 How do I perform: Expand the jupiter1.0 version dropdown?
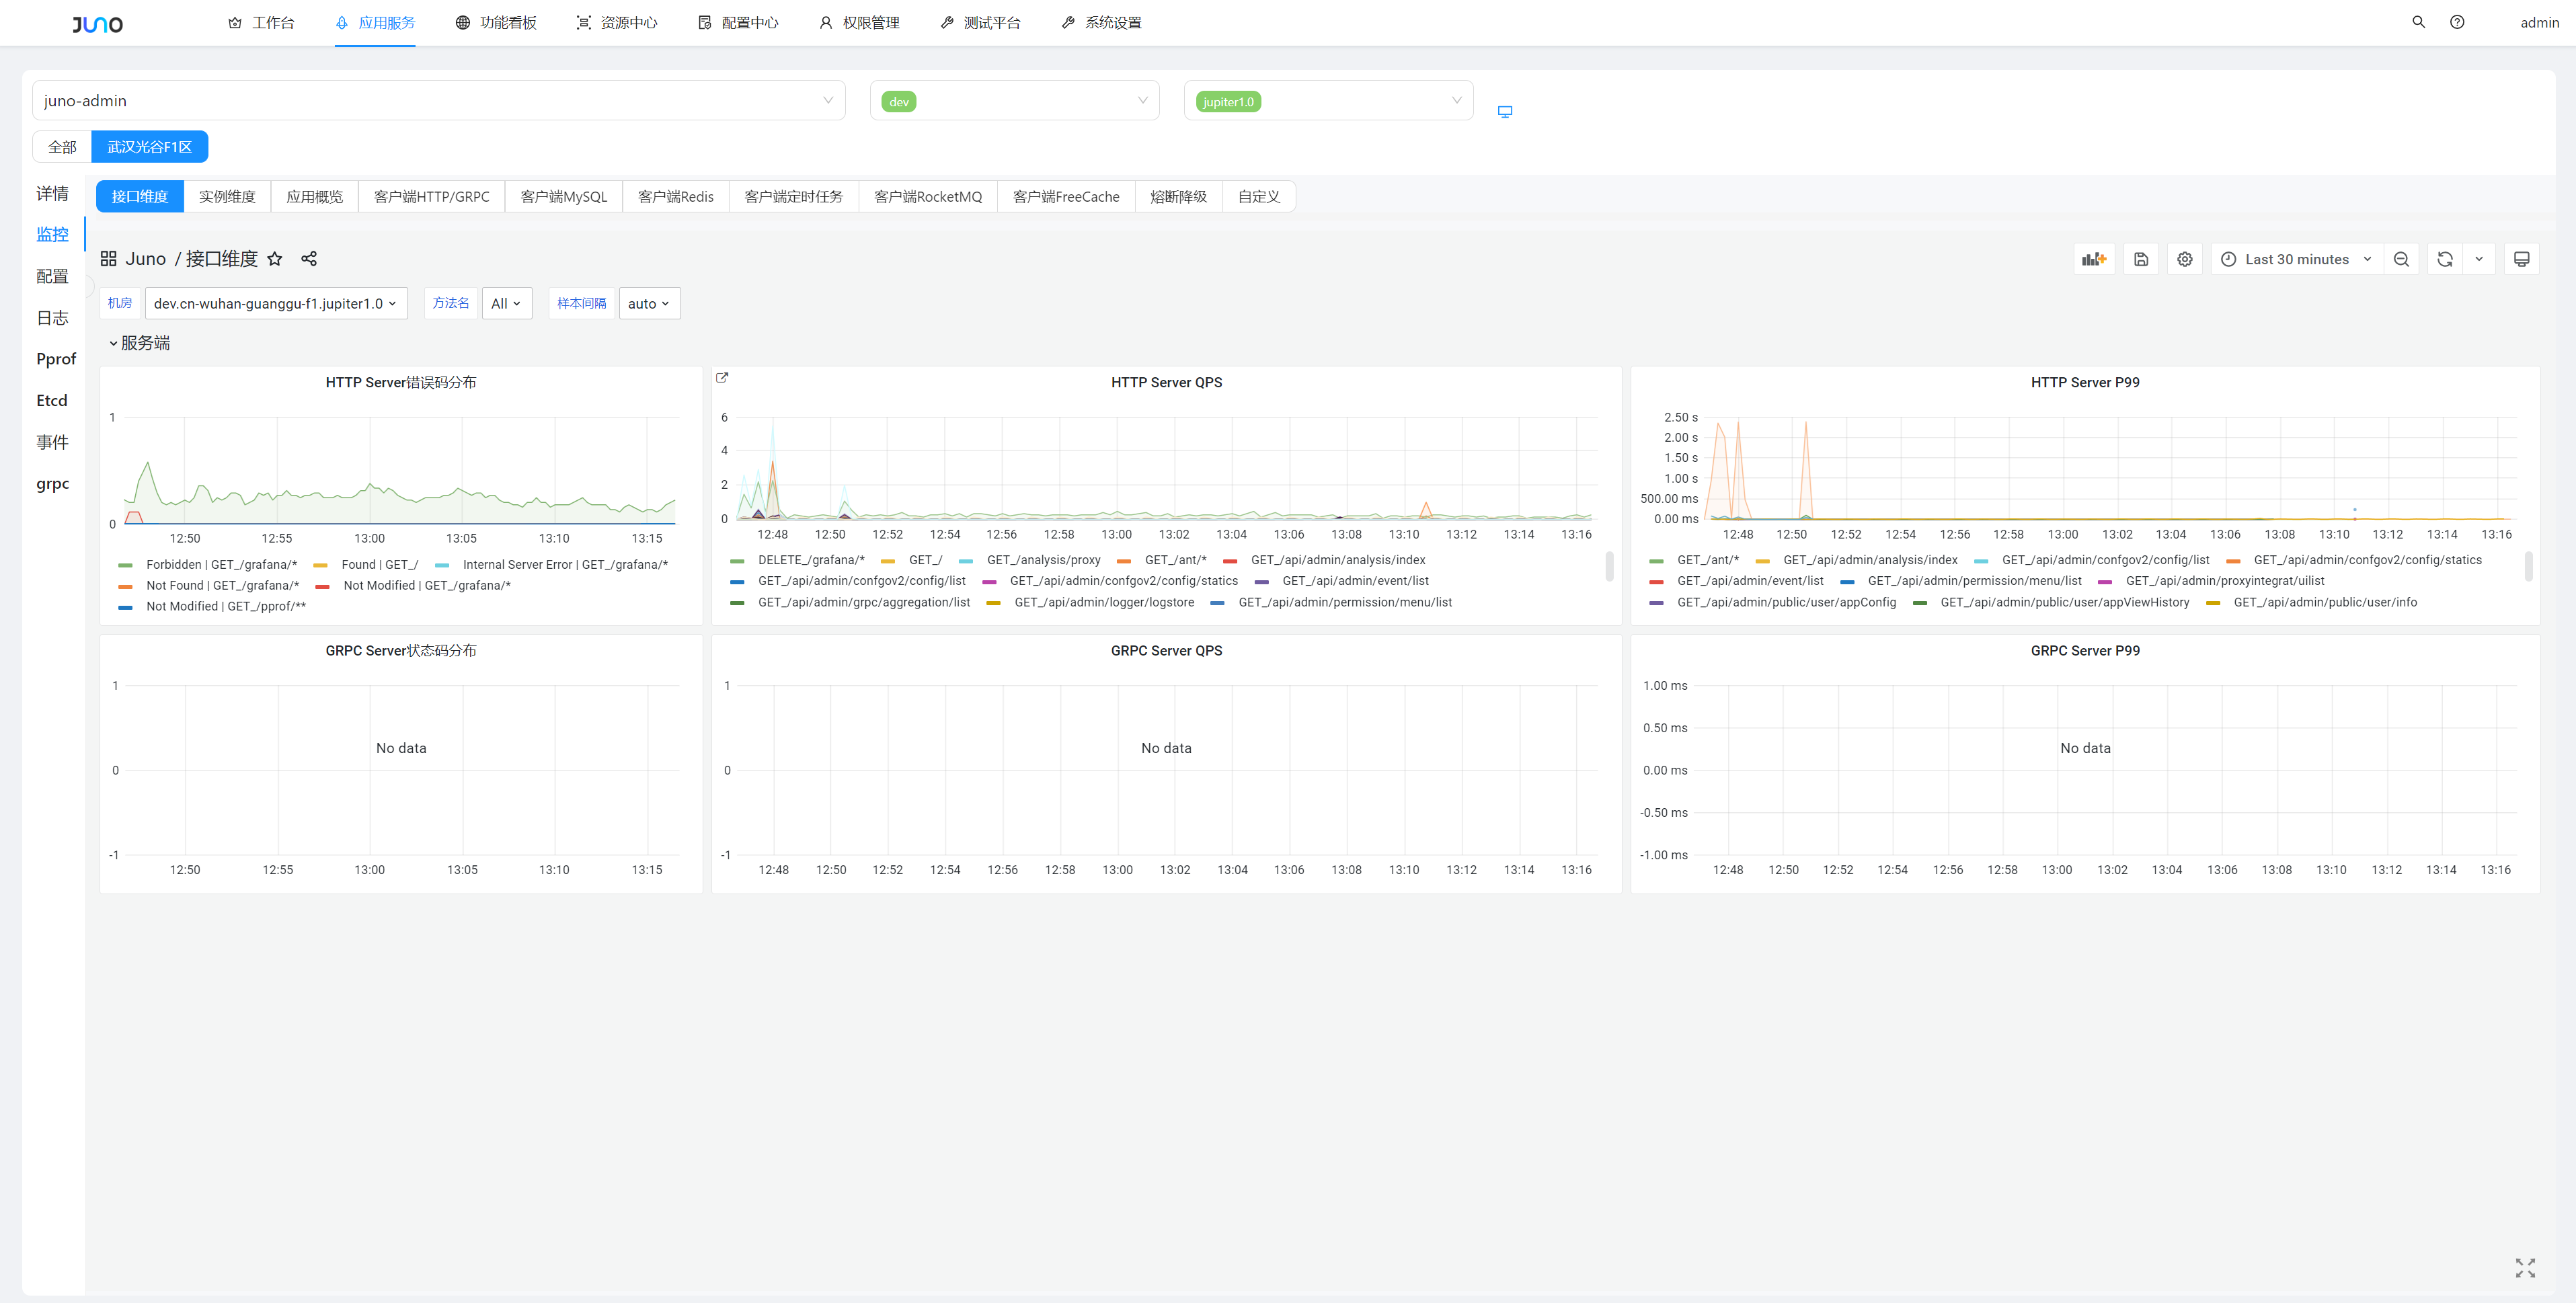(x=1329, y=101)
